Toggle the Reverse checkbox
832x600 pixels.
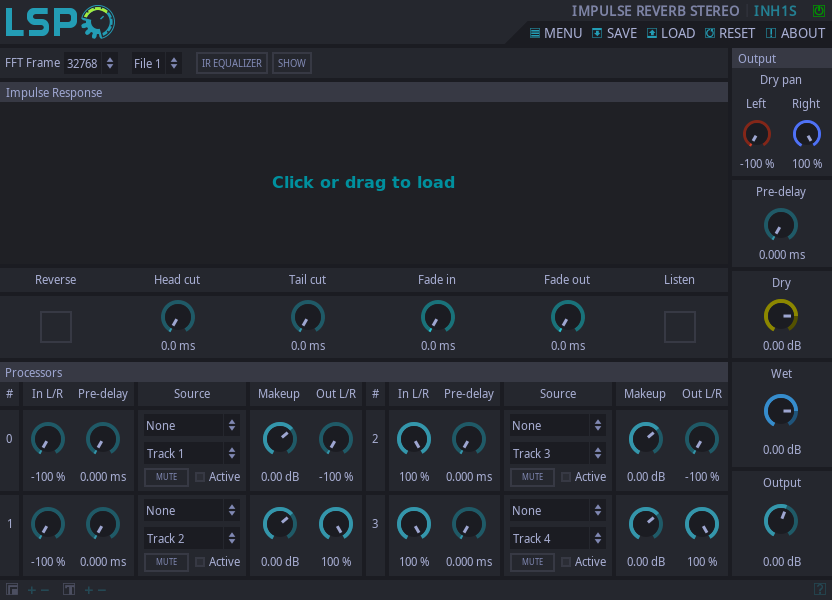pos(56,327)
